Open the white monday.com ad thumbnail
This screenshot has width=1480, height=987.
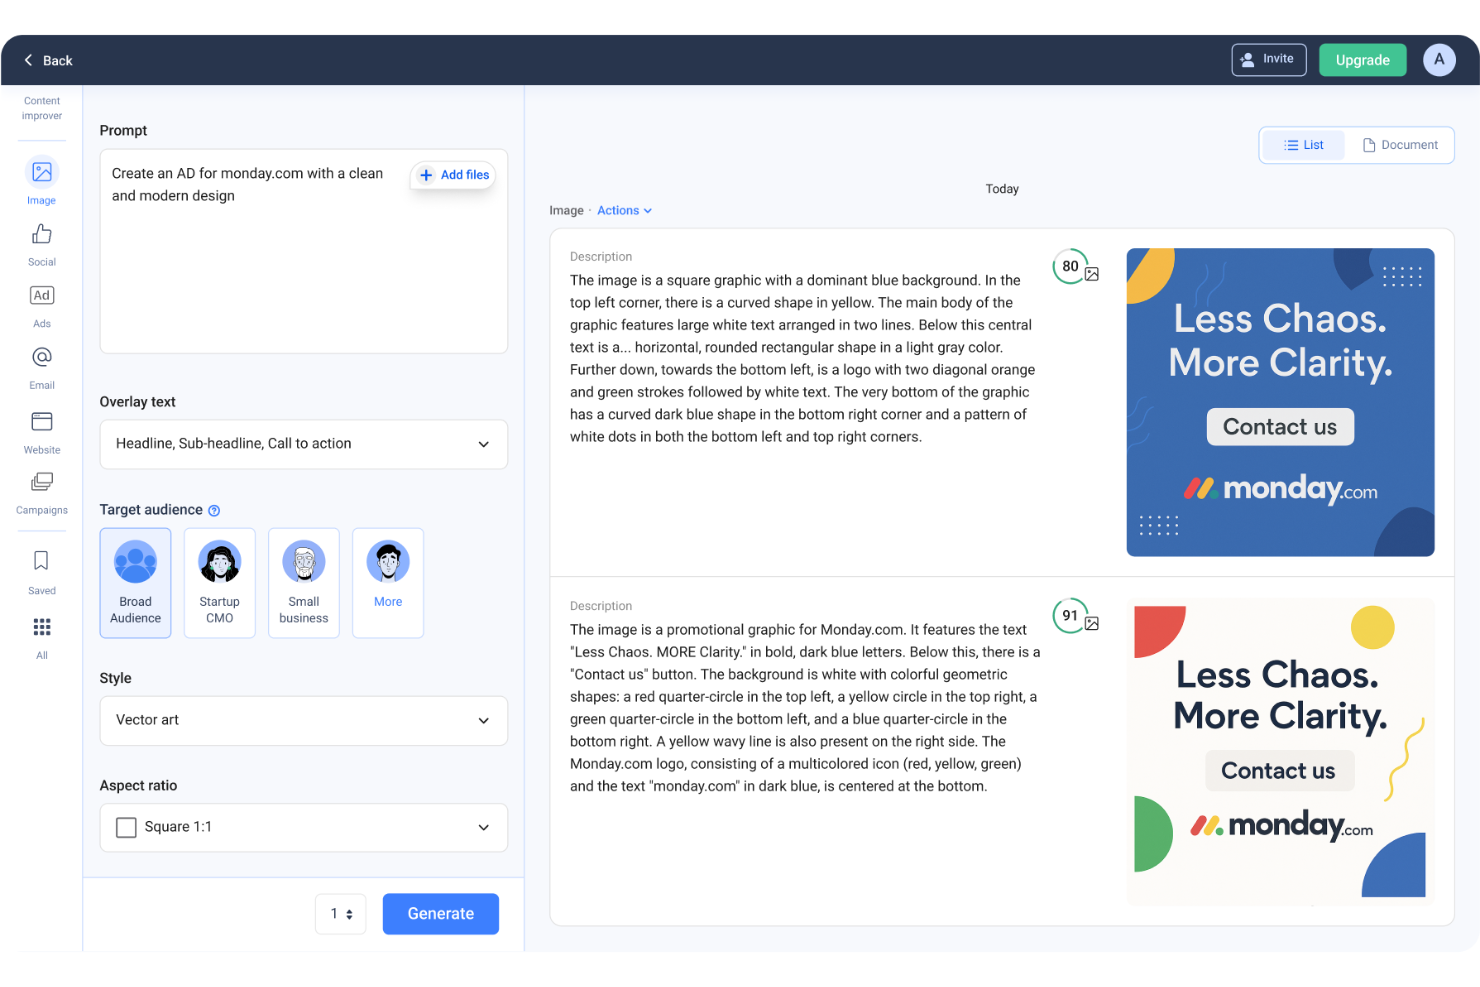[1280, 752]
